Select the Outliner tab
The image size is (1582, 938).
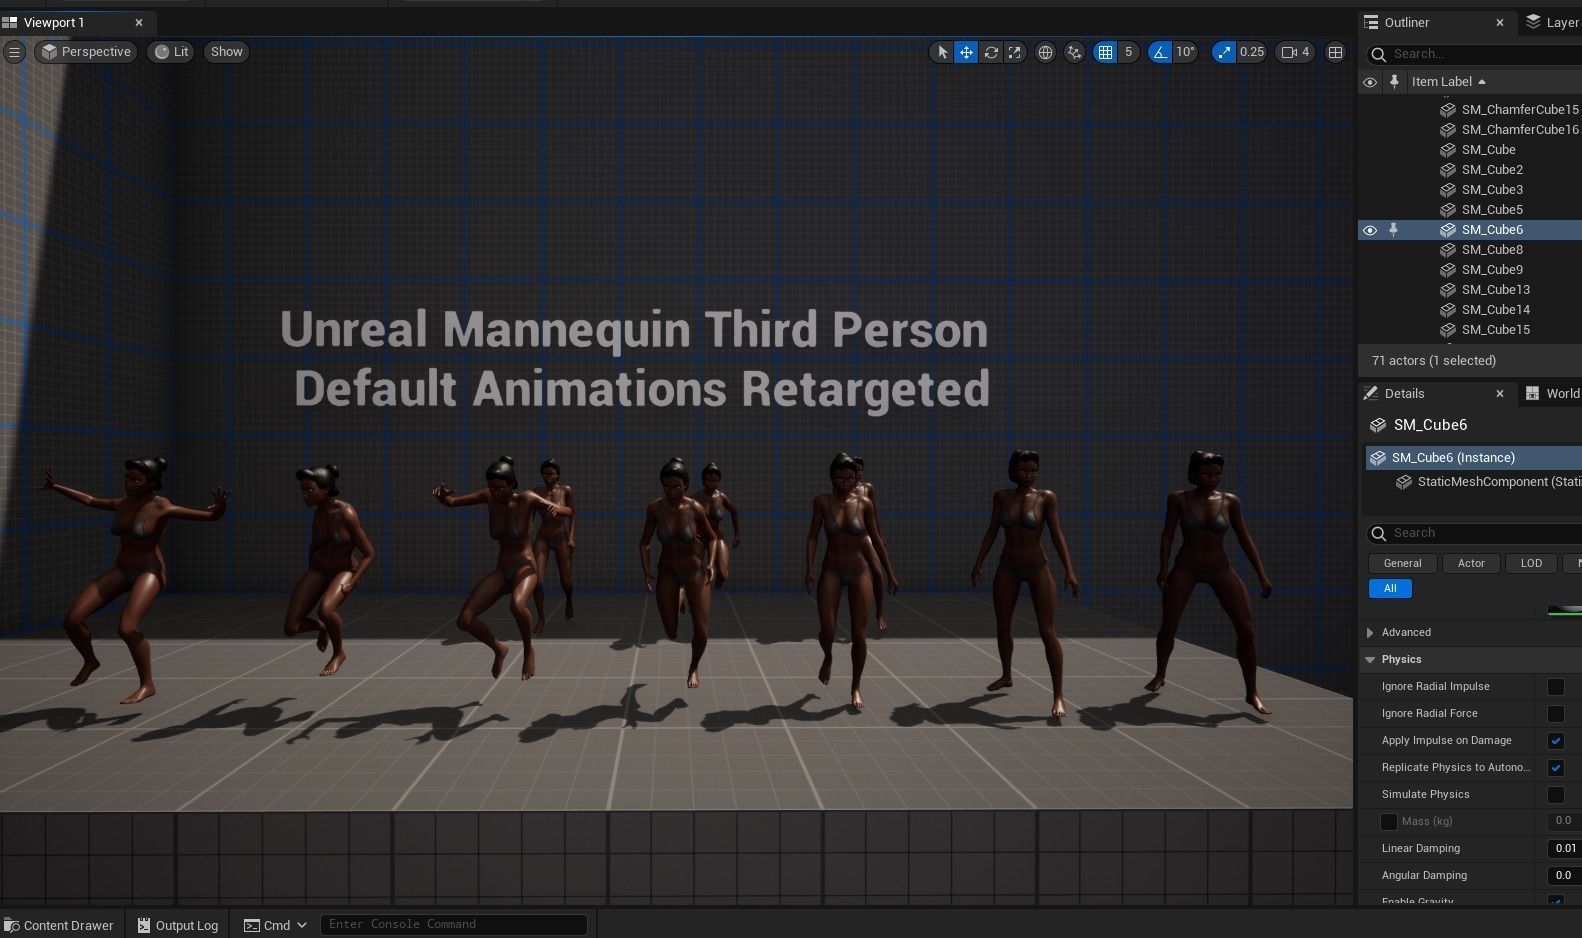(x=1407, y=22)
